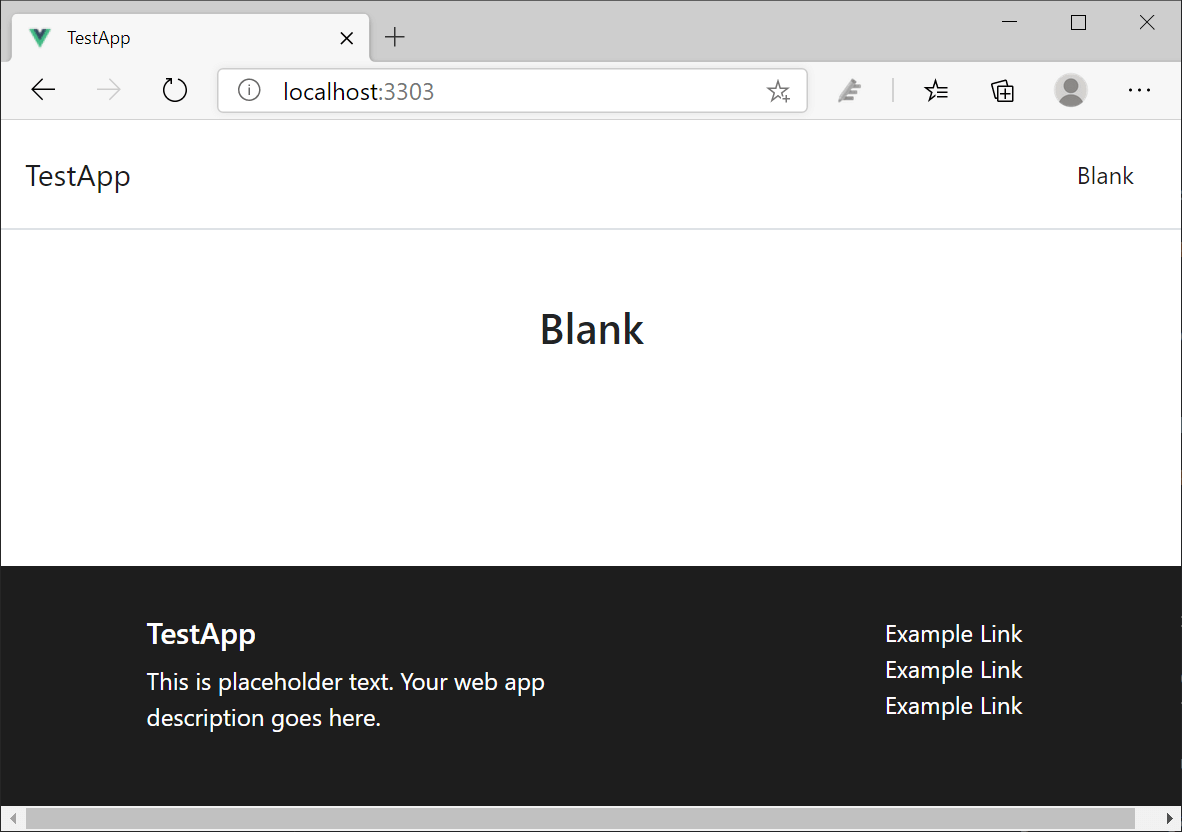The image size is (1182, 832).
Task: Add page to favorites star icon
Action: (778, 92)
